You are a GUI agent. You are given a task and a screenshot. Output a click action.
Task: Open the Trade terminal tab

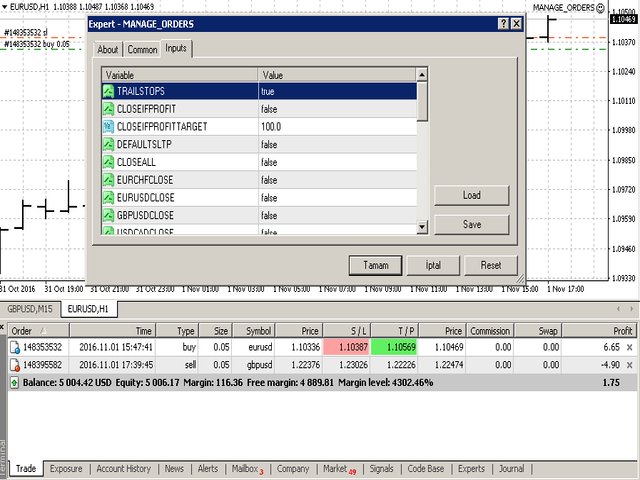(26, 469)
